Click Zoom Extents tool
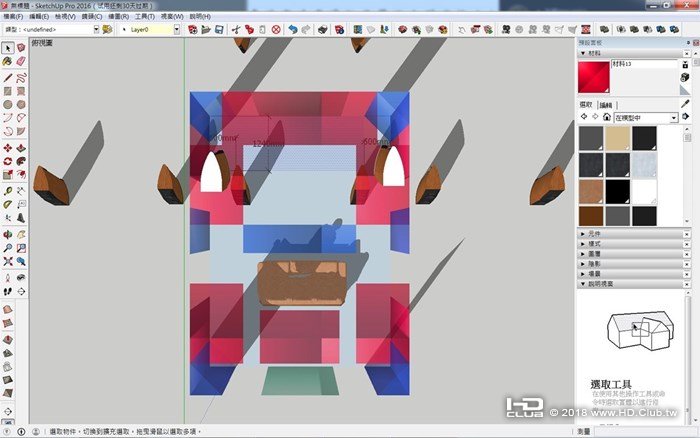Screen dimensions: 700x438 pyautogui.click(x=8, y=261)
